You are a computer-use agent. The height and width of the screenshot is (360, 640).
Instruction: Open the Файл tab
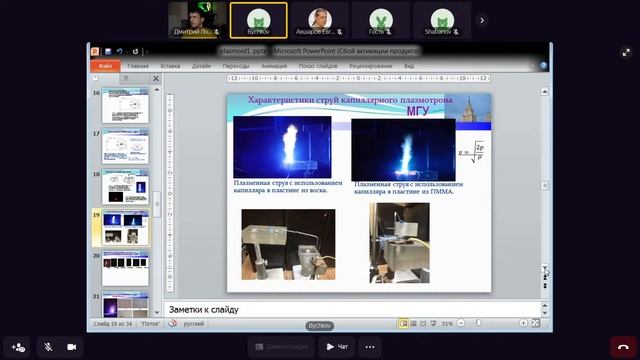pyautogui.click(x=105, y=66)
